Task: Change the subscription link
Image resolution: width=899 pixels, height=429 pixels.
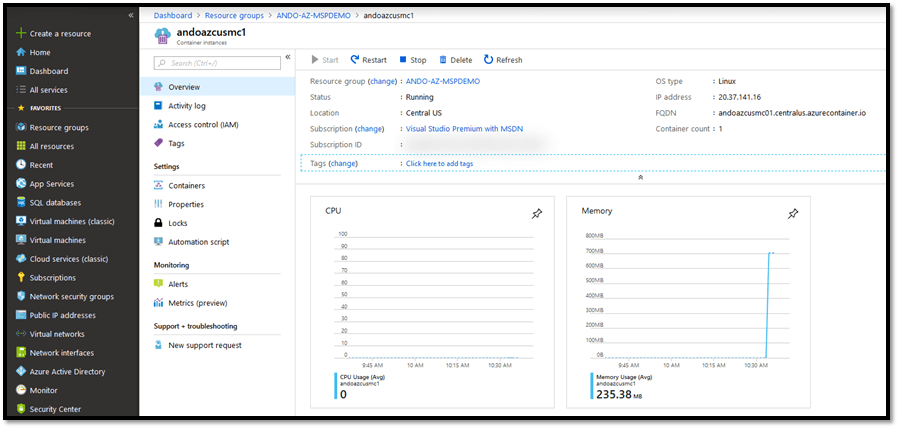Action: (370, 129)
